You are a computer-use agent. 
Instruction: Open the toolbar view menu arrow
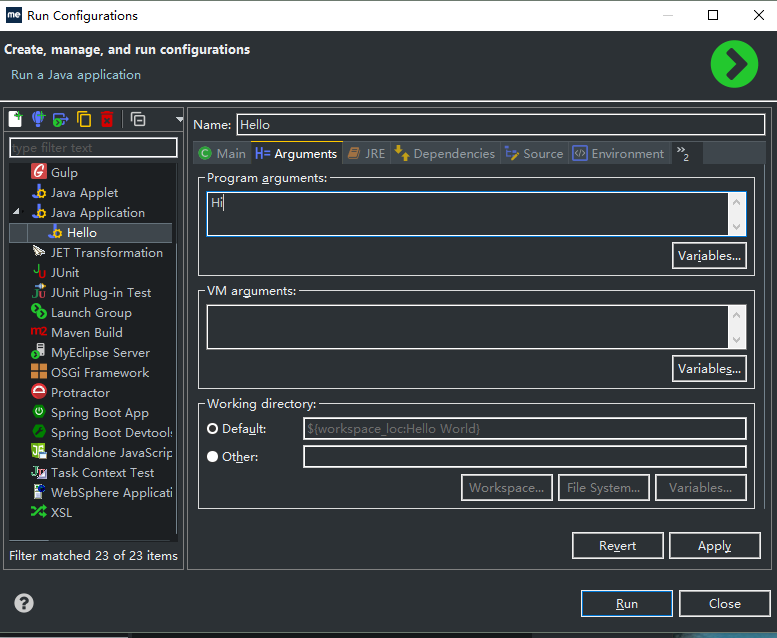pyautogui.click(x=179, y=119)
